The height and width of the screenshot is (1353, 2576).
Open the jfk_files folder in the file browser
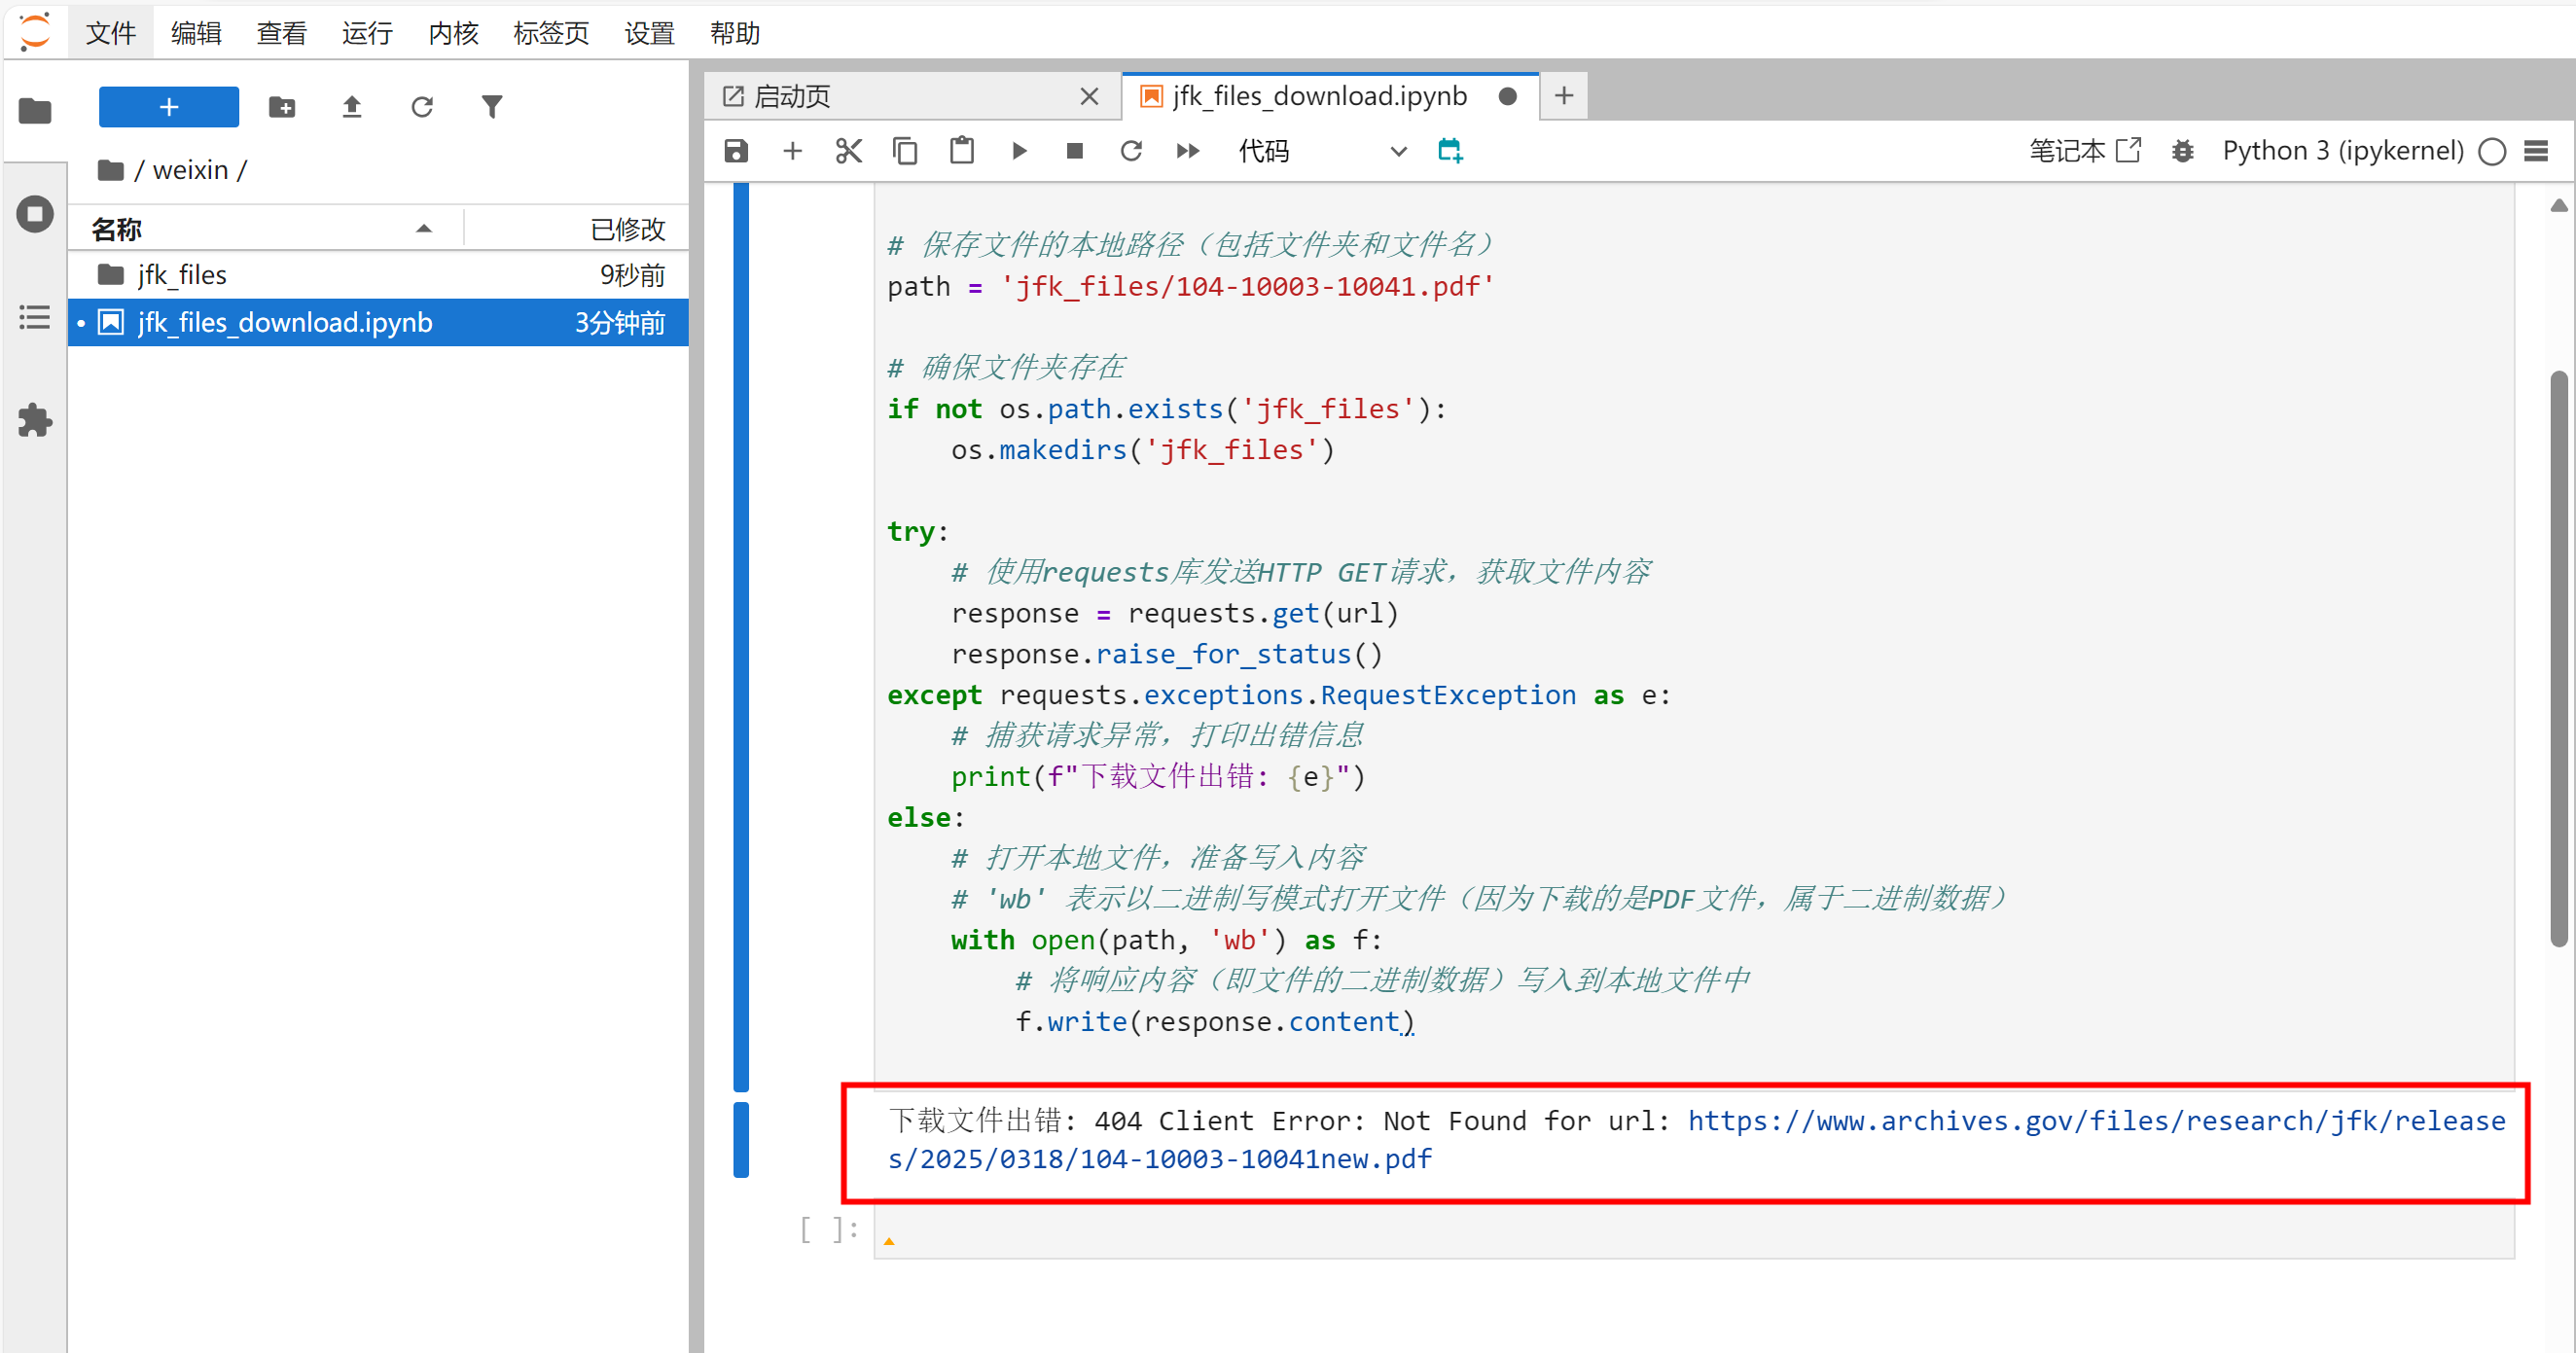coord(182,275)
